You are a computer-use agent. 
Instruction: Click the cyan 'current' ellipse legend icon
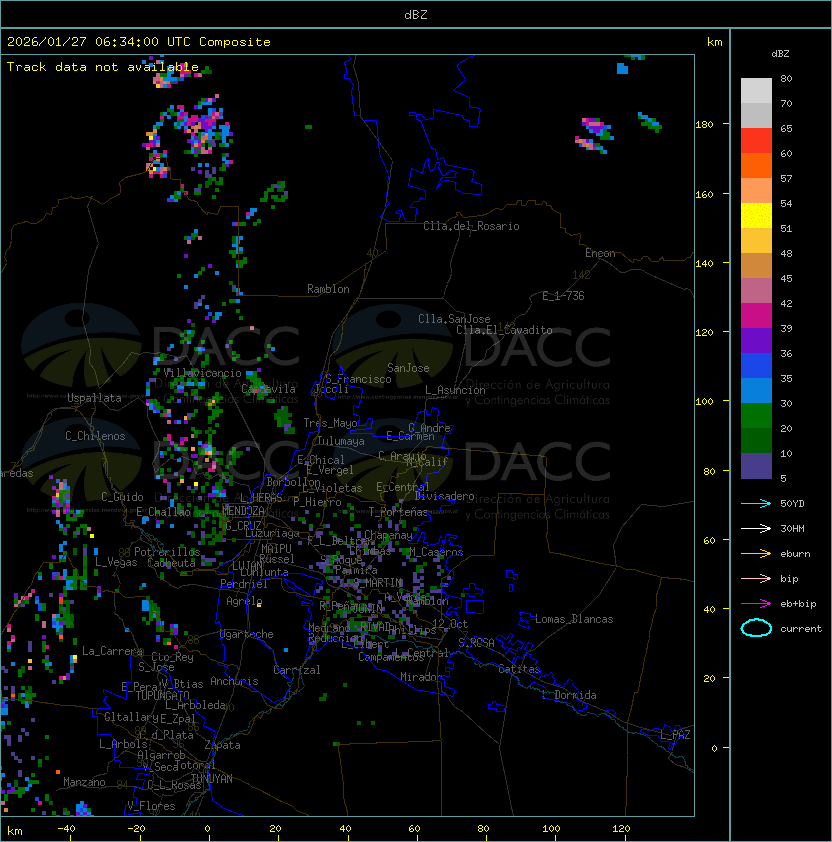coord(756,628)
